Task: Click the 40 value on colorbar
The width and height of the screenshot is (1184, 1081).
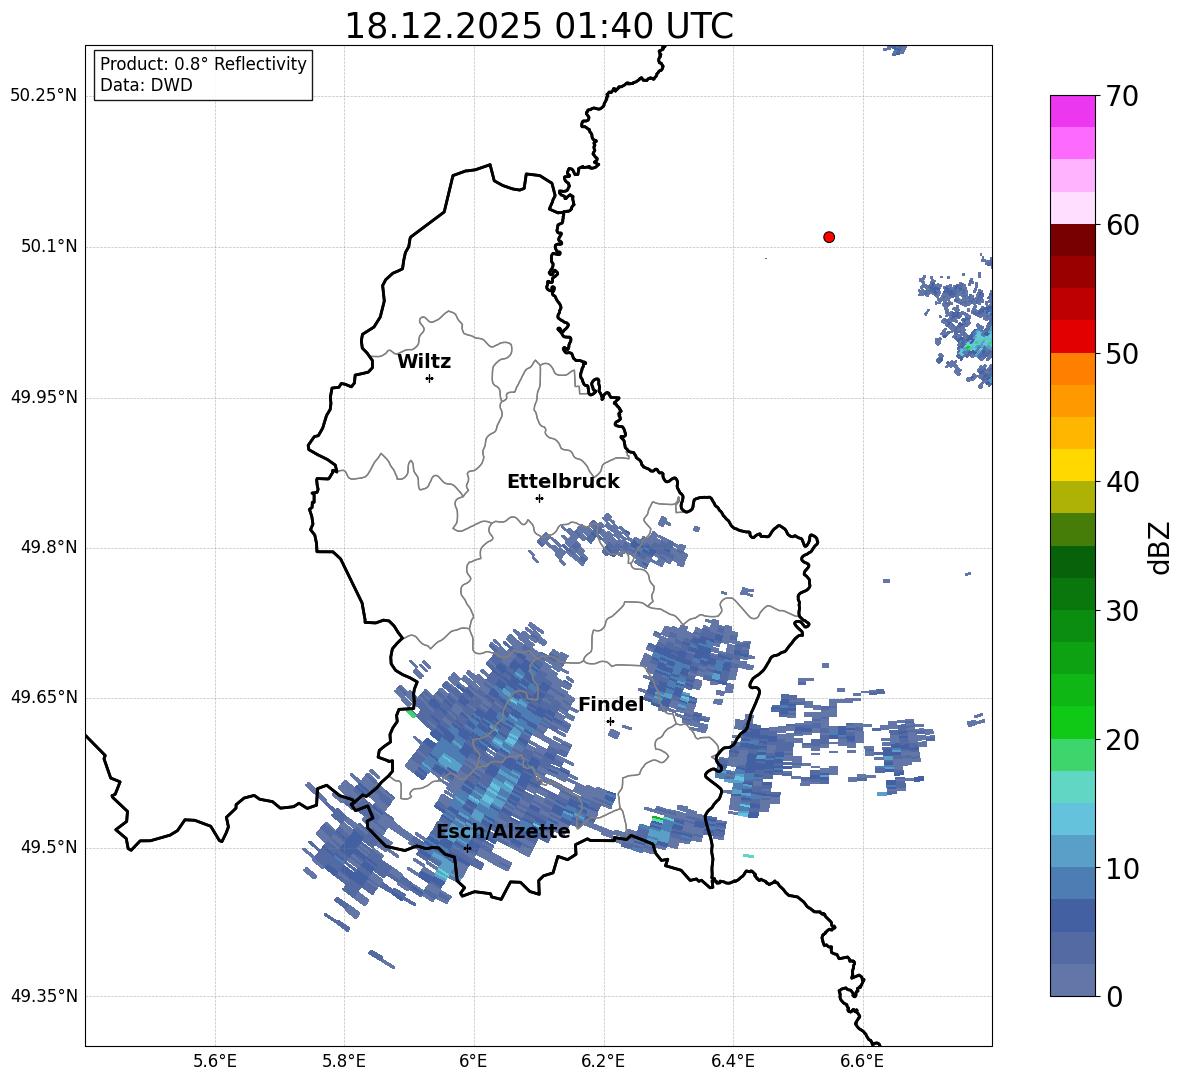Action: (x=1121, y=482)
